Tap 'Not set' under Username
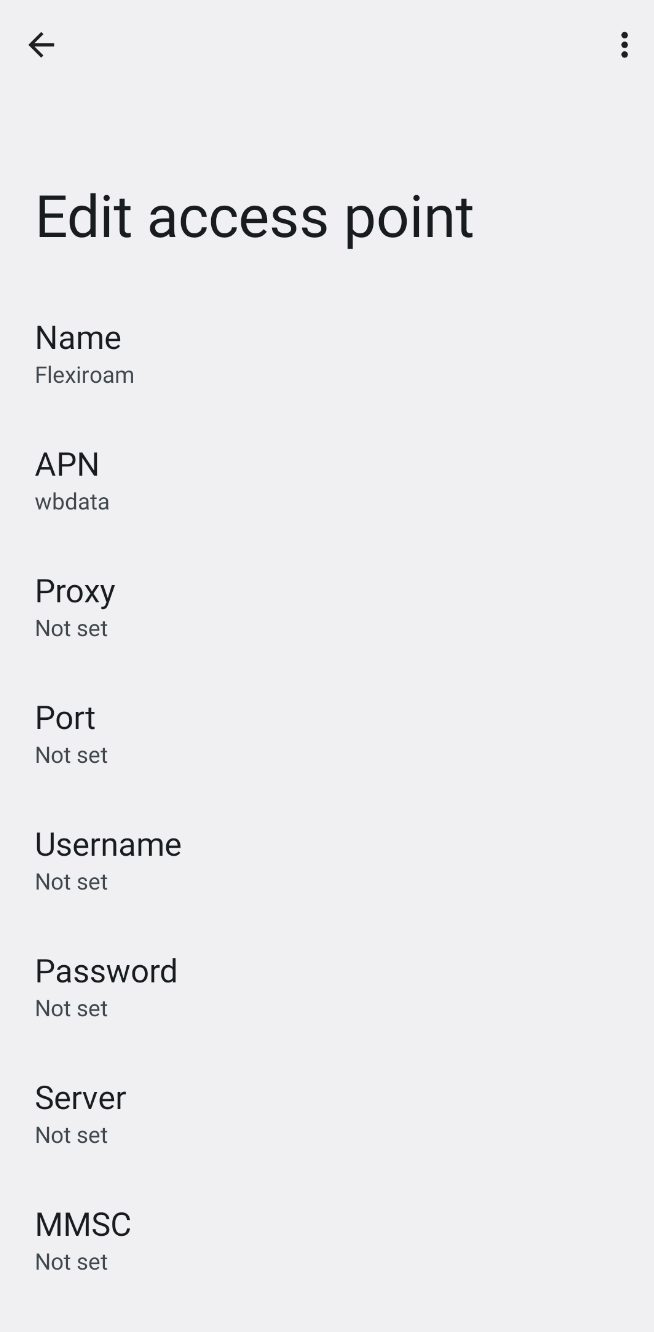Image resolution: width=654 pixels, height=1332 pixels. coord(71,882)
